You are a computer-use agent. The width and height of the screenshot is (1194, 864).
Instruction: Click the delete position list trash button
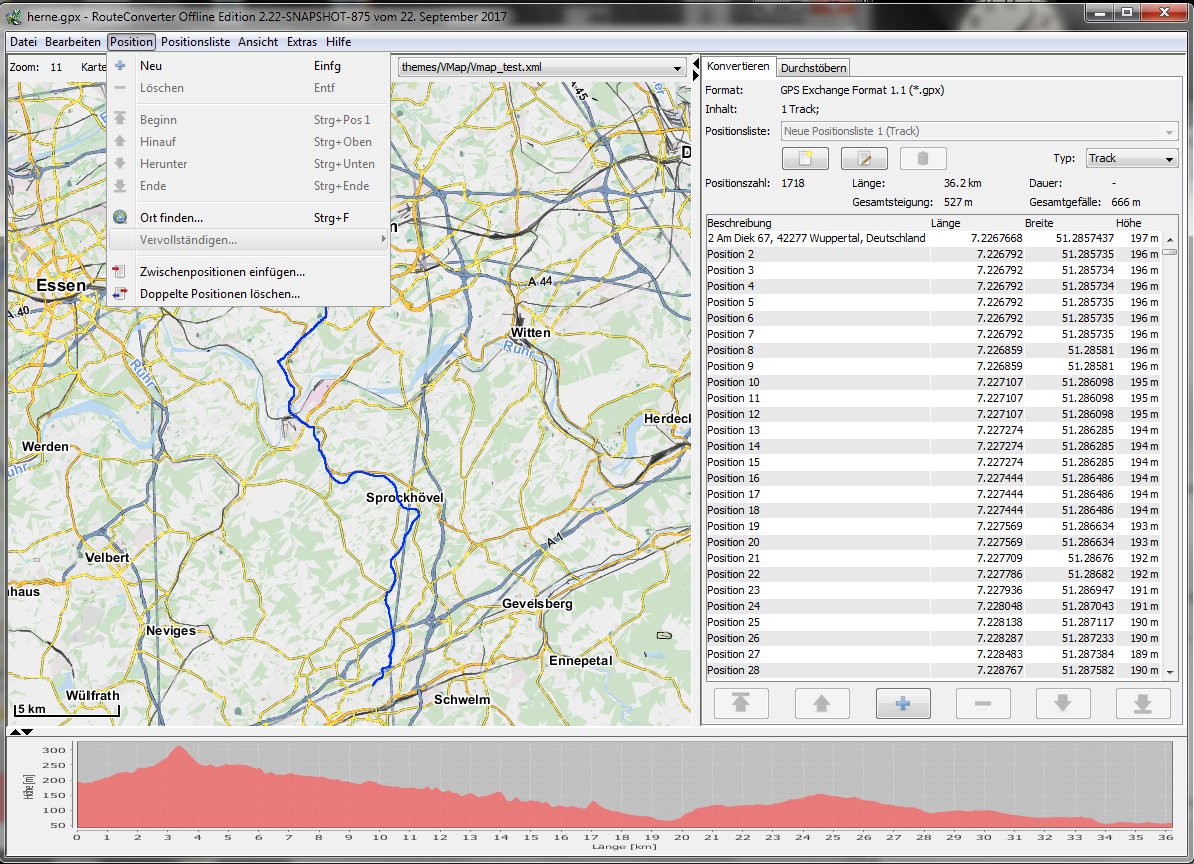click(x=923, y=158)
